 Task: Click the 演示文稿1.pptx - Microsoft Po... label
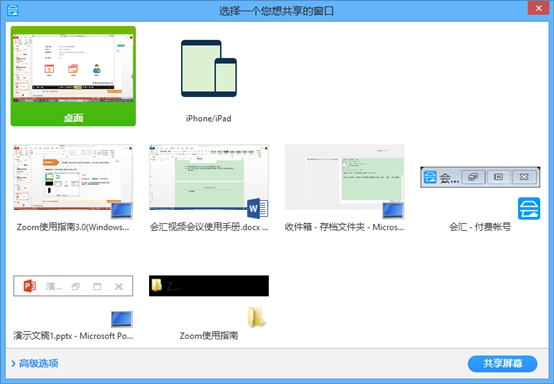click(x=73, y=336)
